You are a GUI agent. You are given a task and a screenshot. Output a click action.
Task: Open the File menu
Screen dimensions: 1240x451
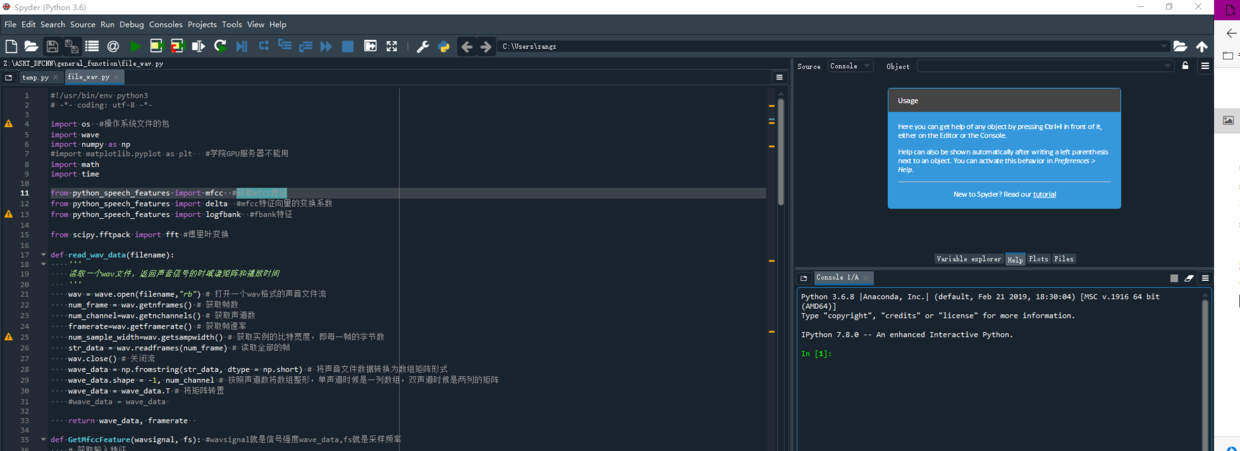[10, 24]
